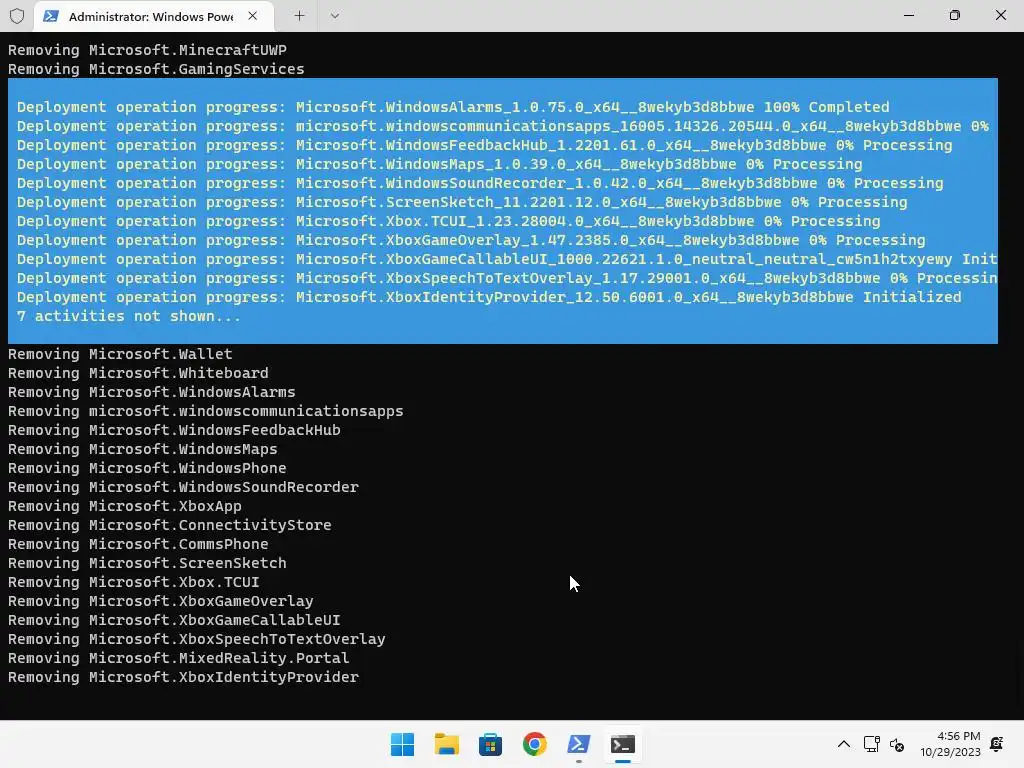Viewport: 1024px width, 768px height.
Task: Open Google Chrome from the taskbar
Action: click(x=535, y=744)
